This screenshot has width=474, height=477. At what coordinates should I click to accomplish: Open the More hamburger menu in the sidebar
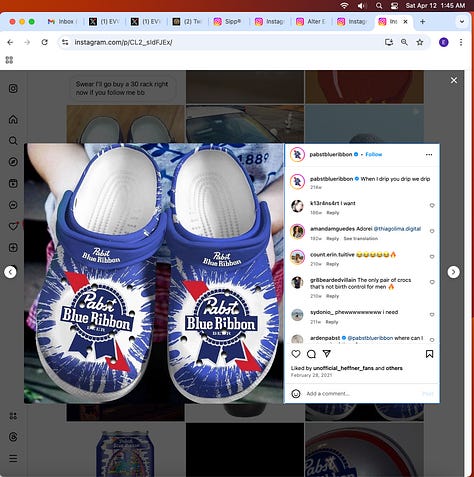coord(13,458)
